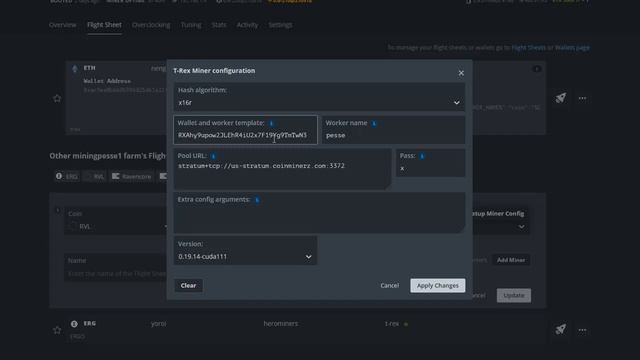Open the Tuning tab
The height and width of the screenshot is (360, 640).
click(191, 25)
